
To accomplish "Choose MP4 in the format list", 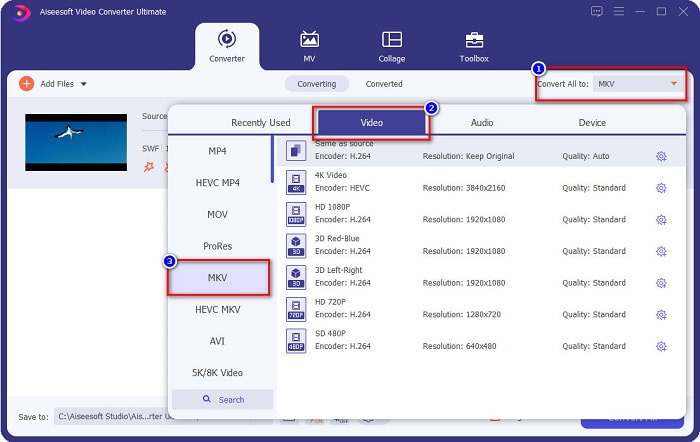I will (x=217, y=151).
